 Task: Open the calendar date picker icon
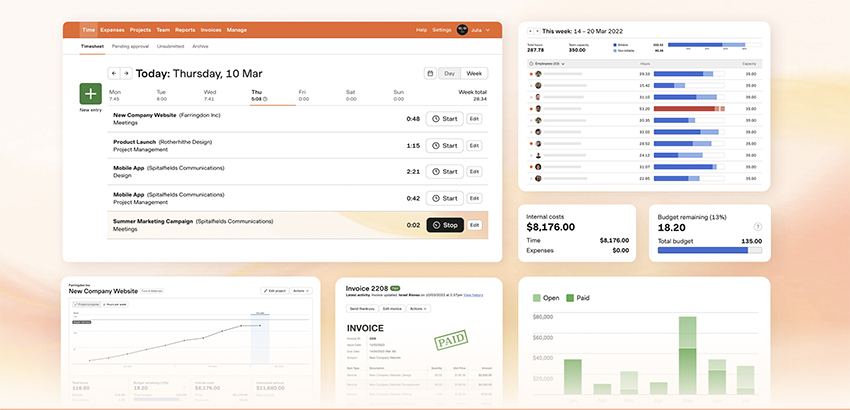point(430,73)
